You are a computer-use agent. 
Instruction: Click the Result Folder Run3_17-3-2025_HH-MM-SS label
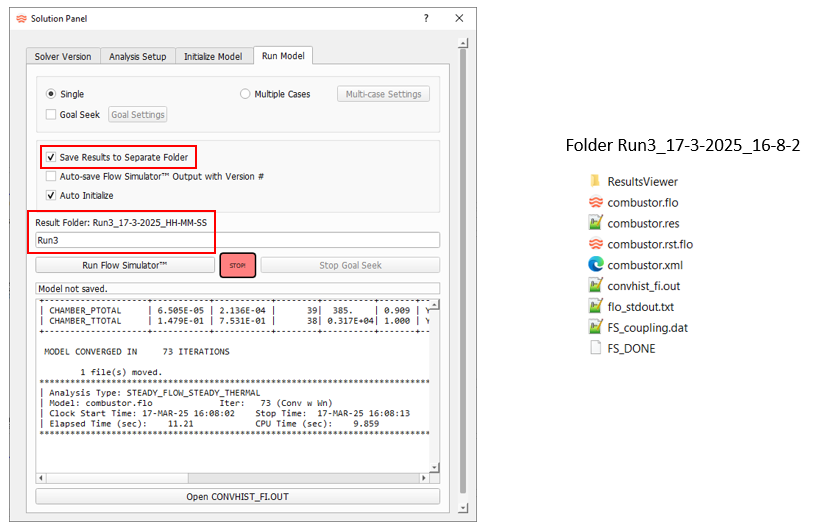[121, 223]
